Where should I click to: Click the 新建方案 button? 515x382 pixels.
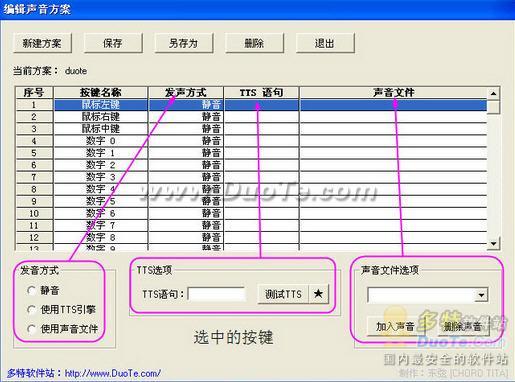point(42,43)
